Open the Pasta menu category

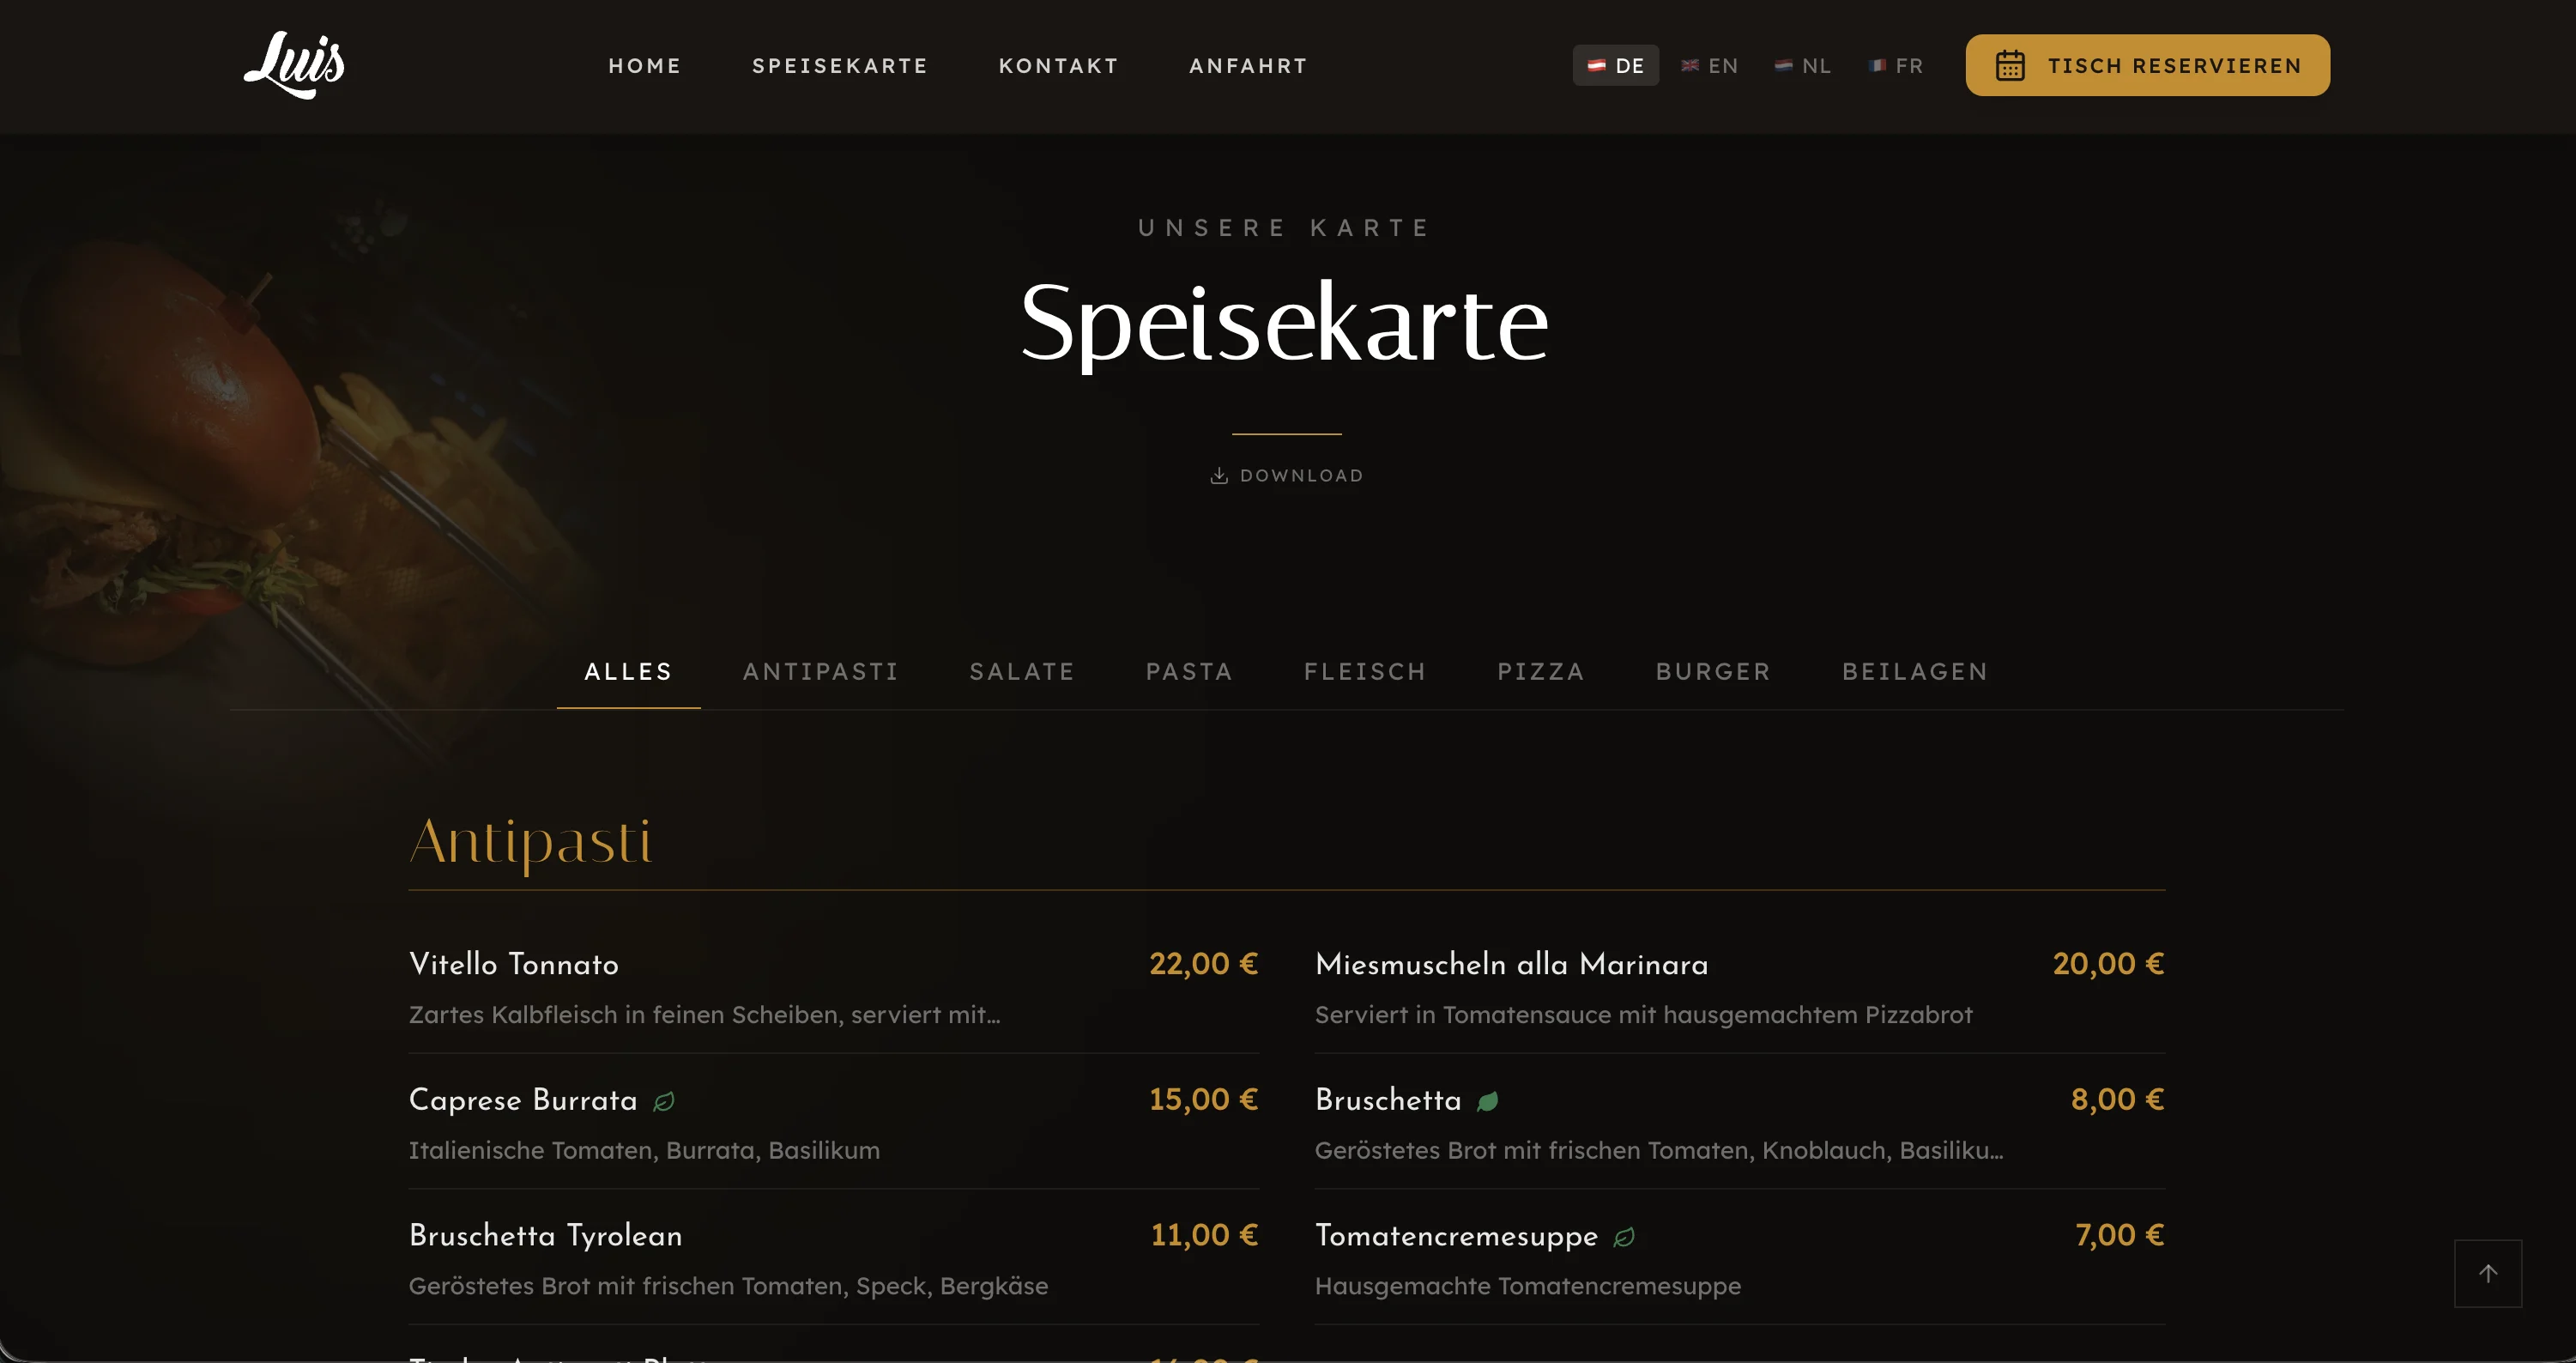(x=1189, y=671)
